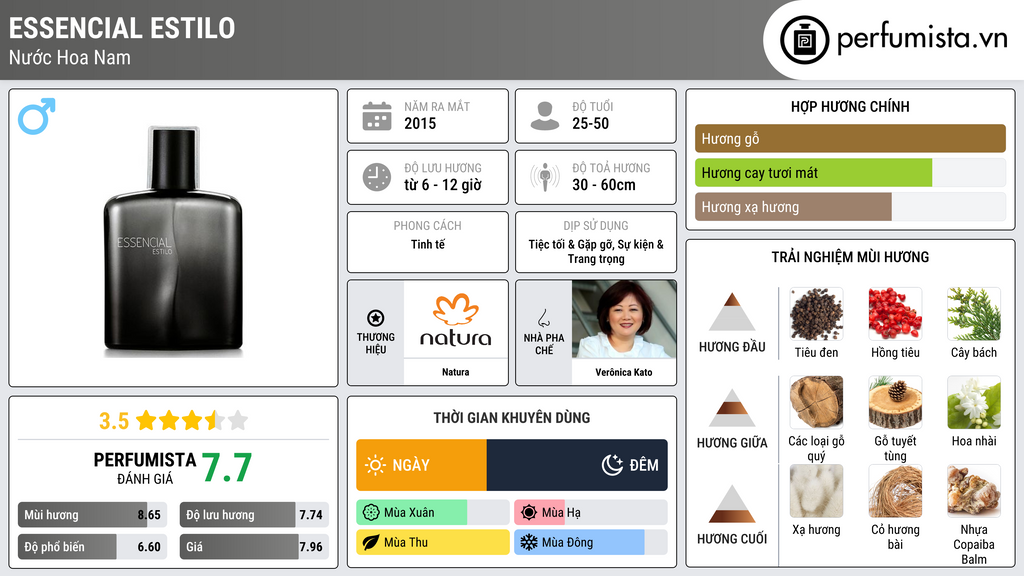Image resolution: width=1024 pixels, height=576 pixels.
Task: Click the Tiệc tối & Gặp gỡ occasion text
Action: click(x=596, y=251)
